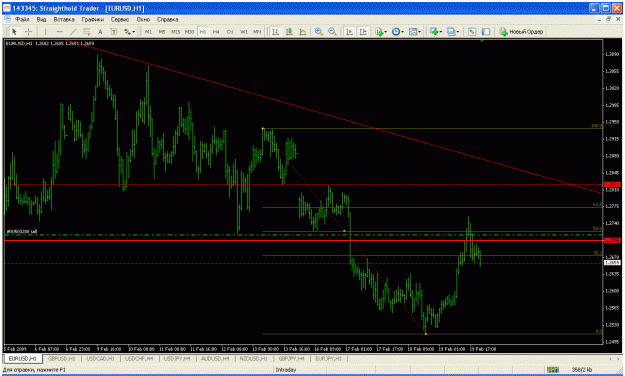The height and width of the screenshot is (376, 625).
Task: Select the trendline drawing tool
Action: (x=73, y=32)
